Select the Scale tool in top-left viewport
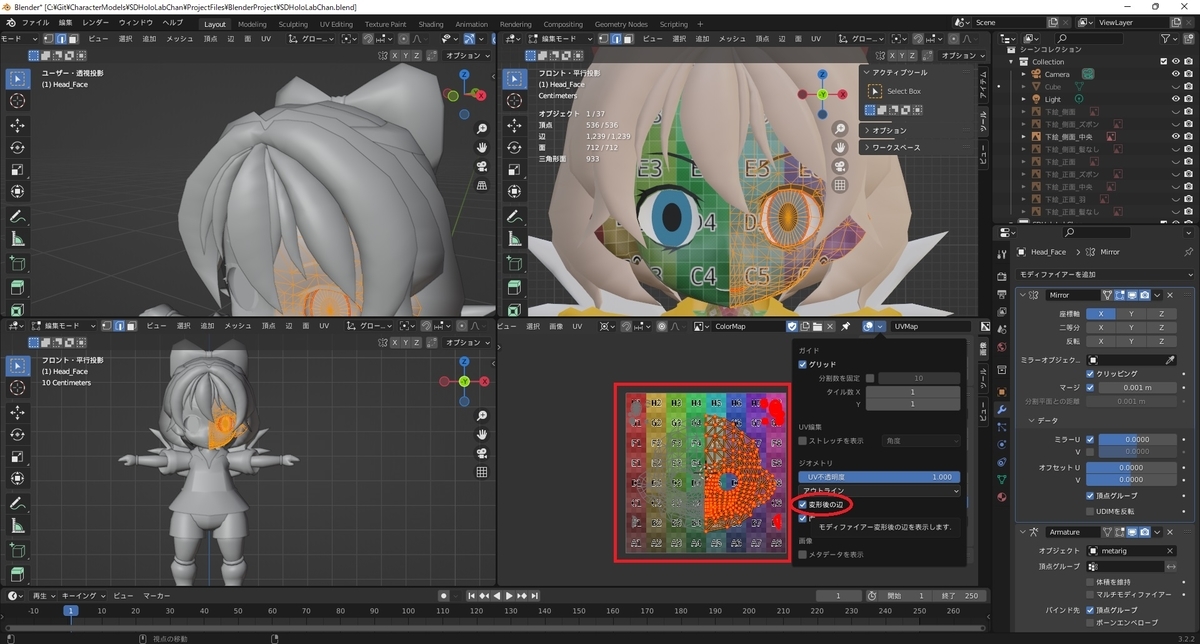 (x=18, y=169)
